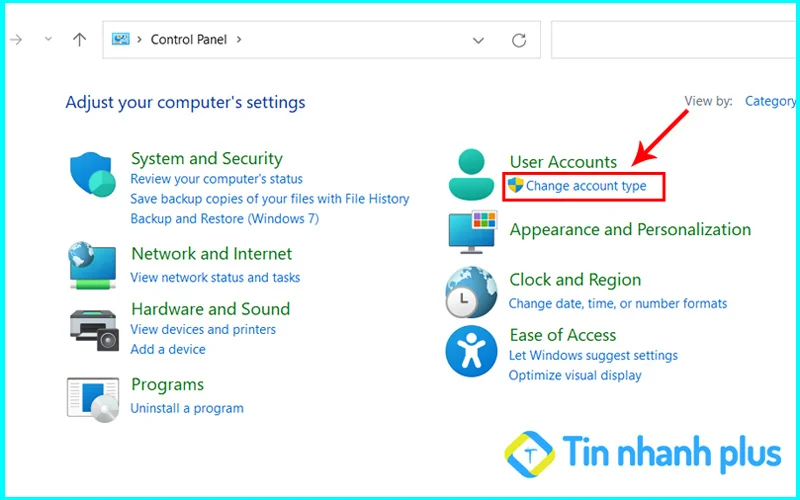Click chevron before Control Panel breadcrumb

[139, 39]
